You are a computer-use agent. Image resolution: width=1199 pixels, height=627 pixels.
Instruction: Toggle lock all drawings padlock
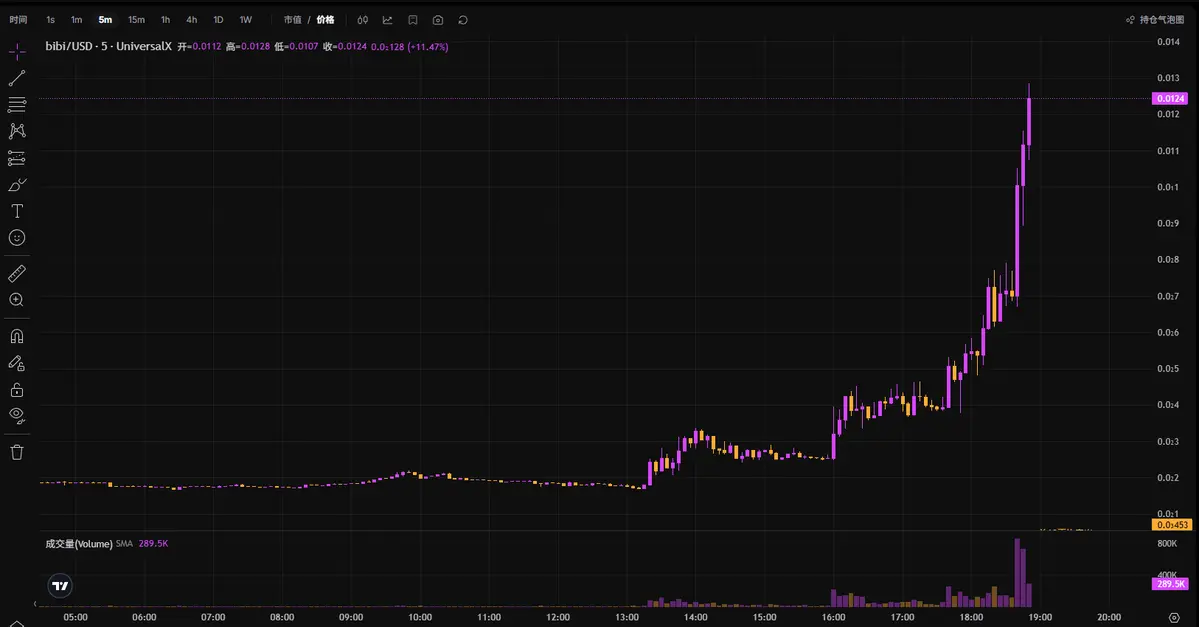tap(17, 390)
